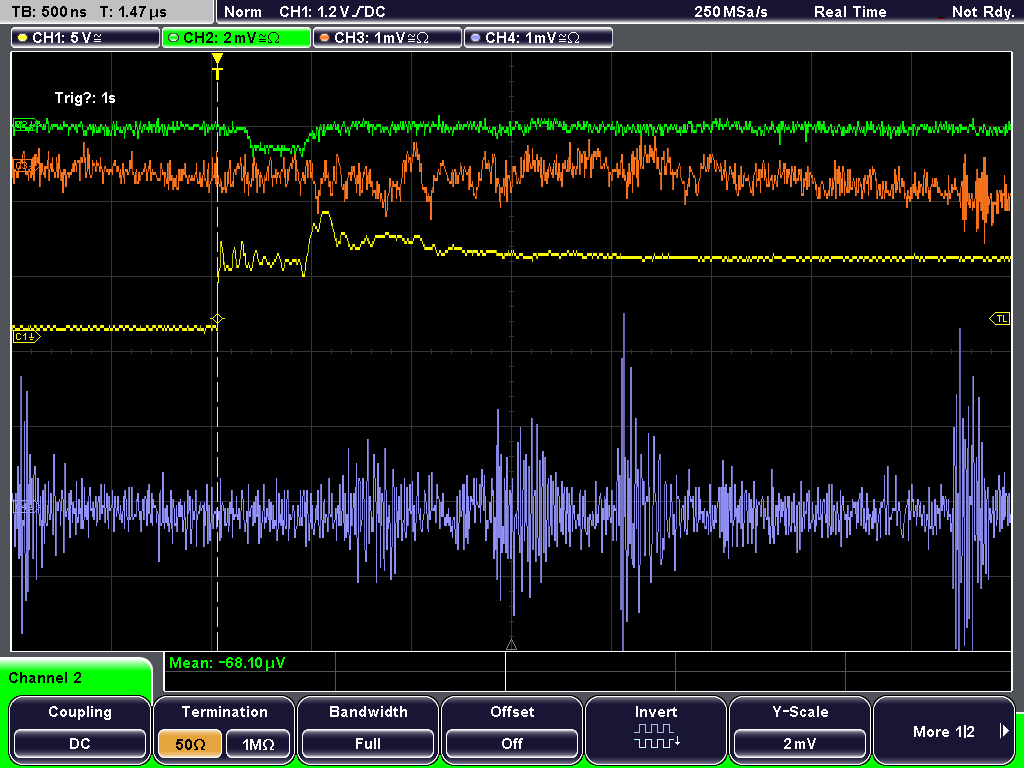This screenshot has width=1024, height=768.
Task: Click the yellow CH1 color dot
Action: click(x=23, y=38)
